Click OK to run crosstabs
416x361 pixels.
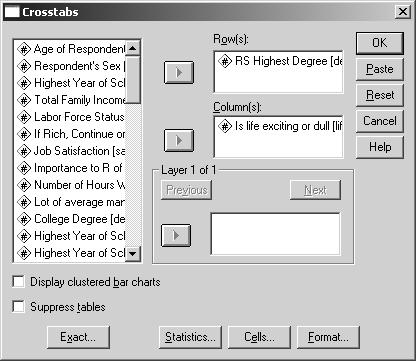pos(380,43)
